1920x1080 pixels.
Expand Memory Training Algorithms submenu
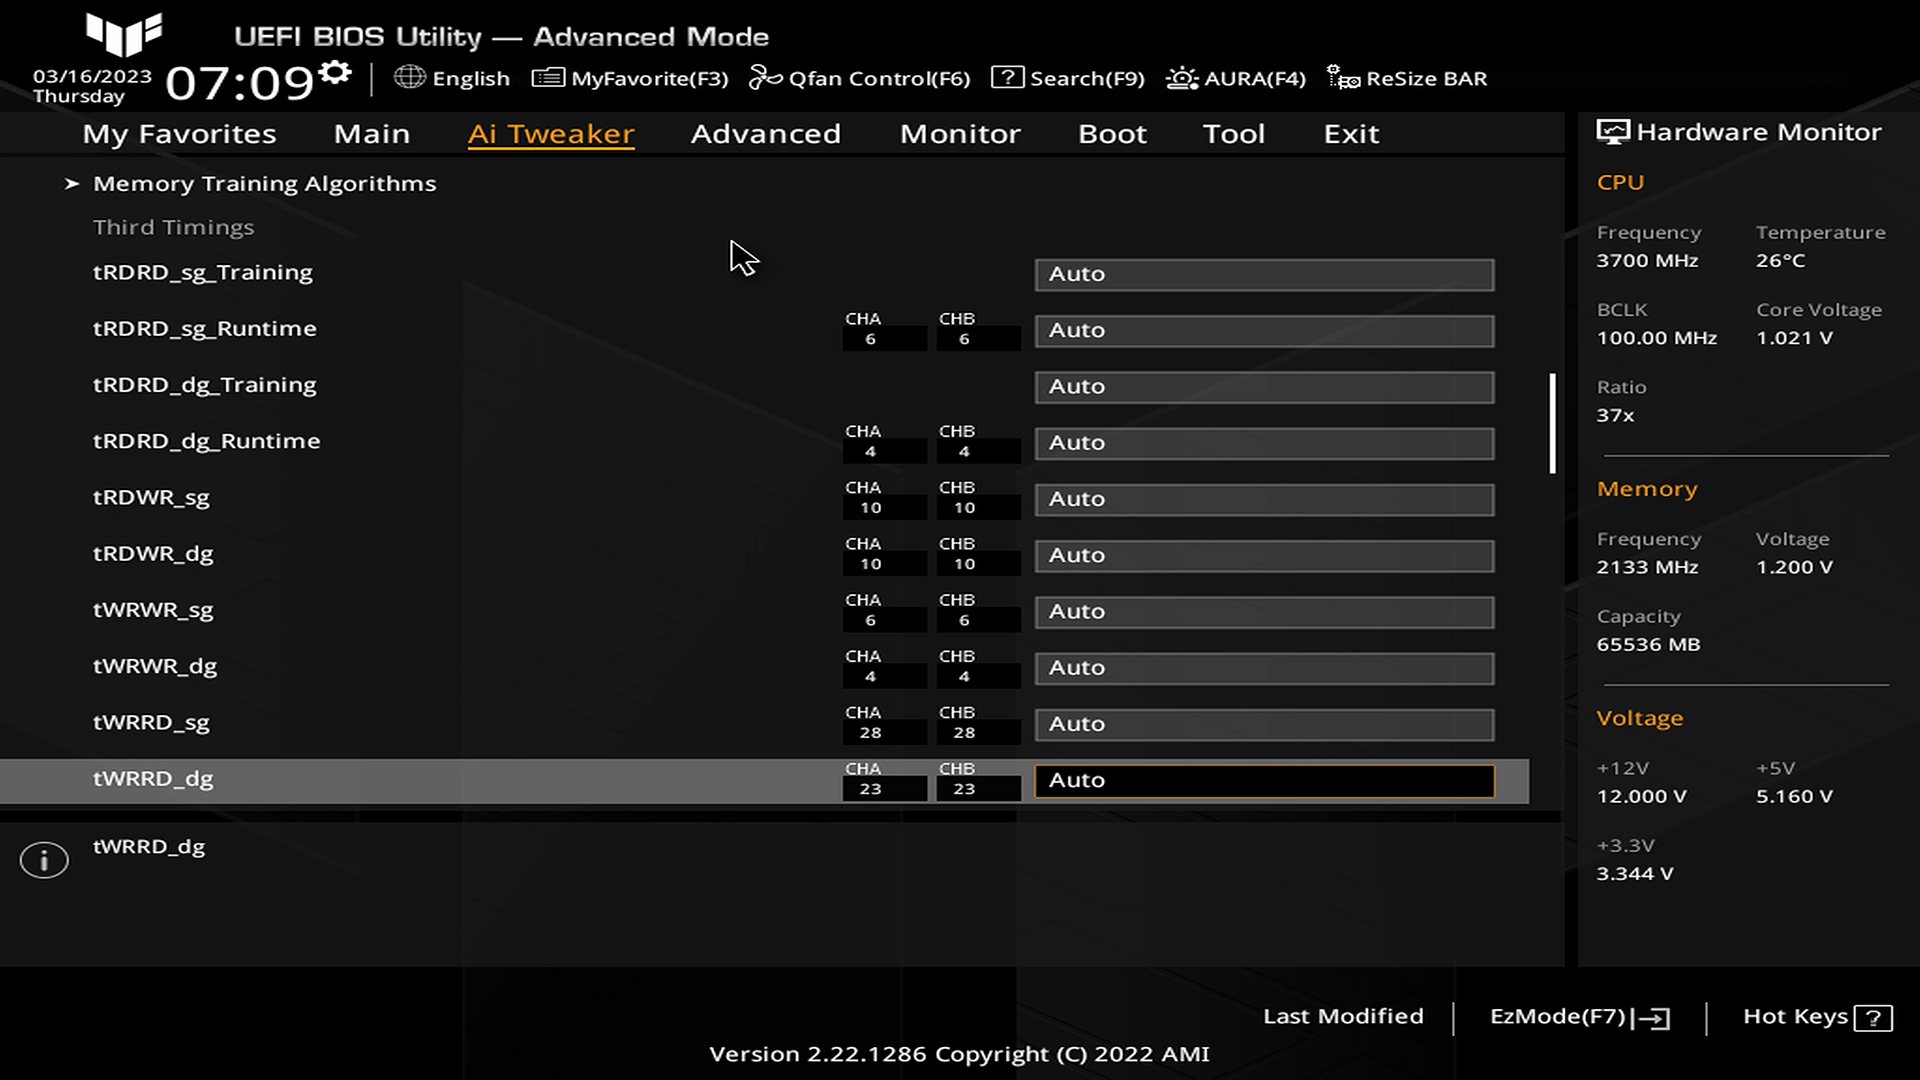[x=264, y=183]
